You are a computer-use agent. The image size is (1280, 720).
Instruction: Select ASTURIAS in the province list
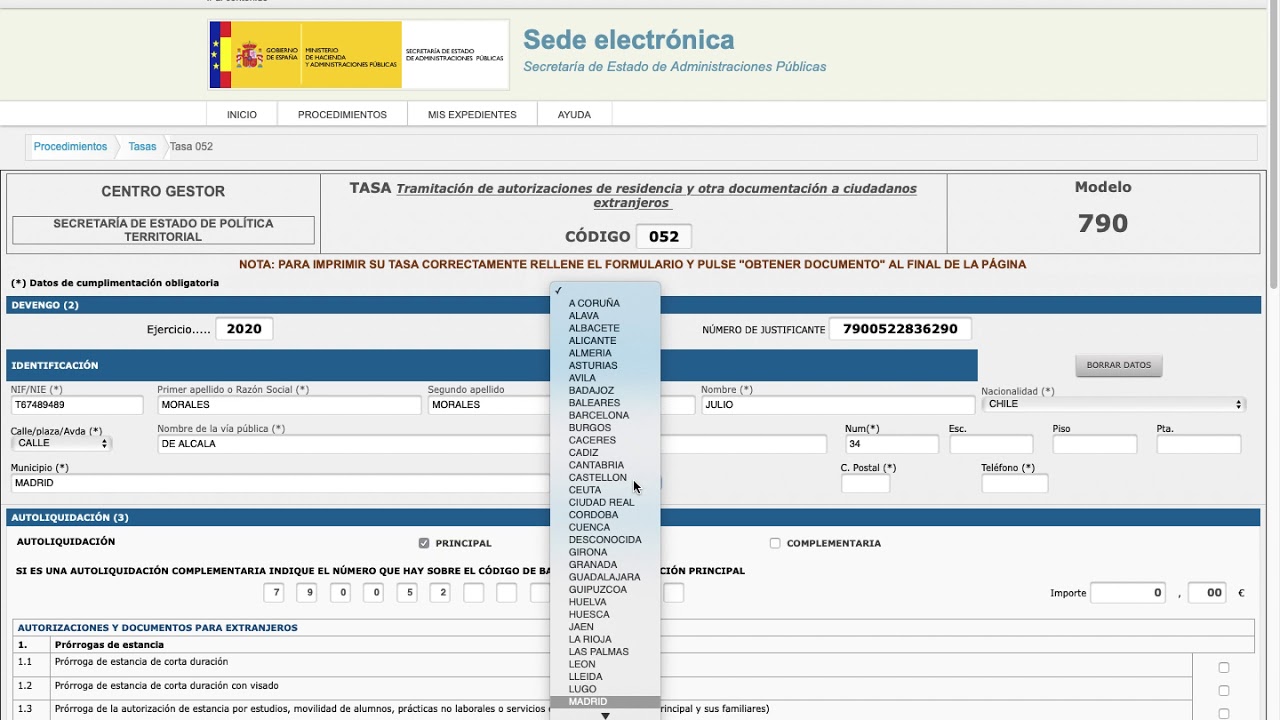pos(605,365)
